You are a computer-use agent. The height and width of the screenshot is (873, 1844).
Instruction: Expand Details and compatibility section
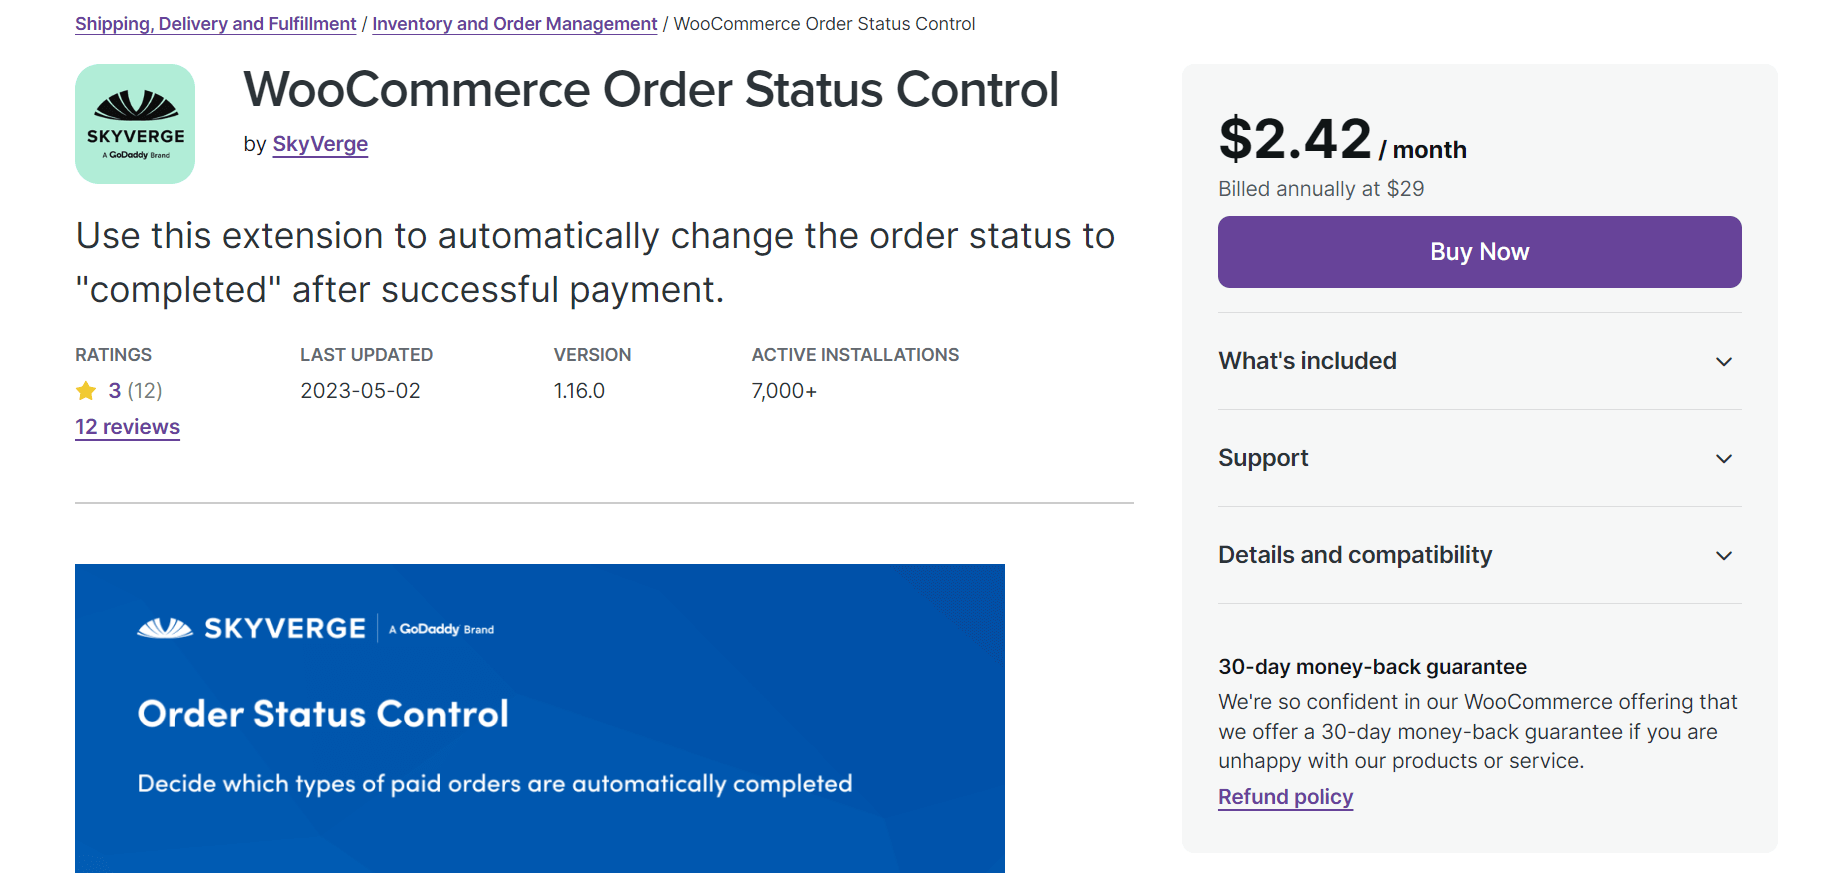pyautogui.click(x=1479, y=555)
